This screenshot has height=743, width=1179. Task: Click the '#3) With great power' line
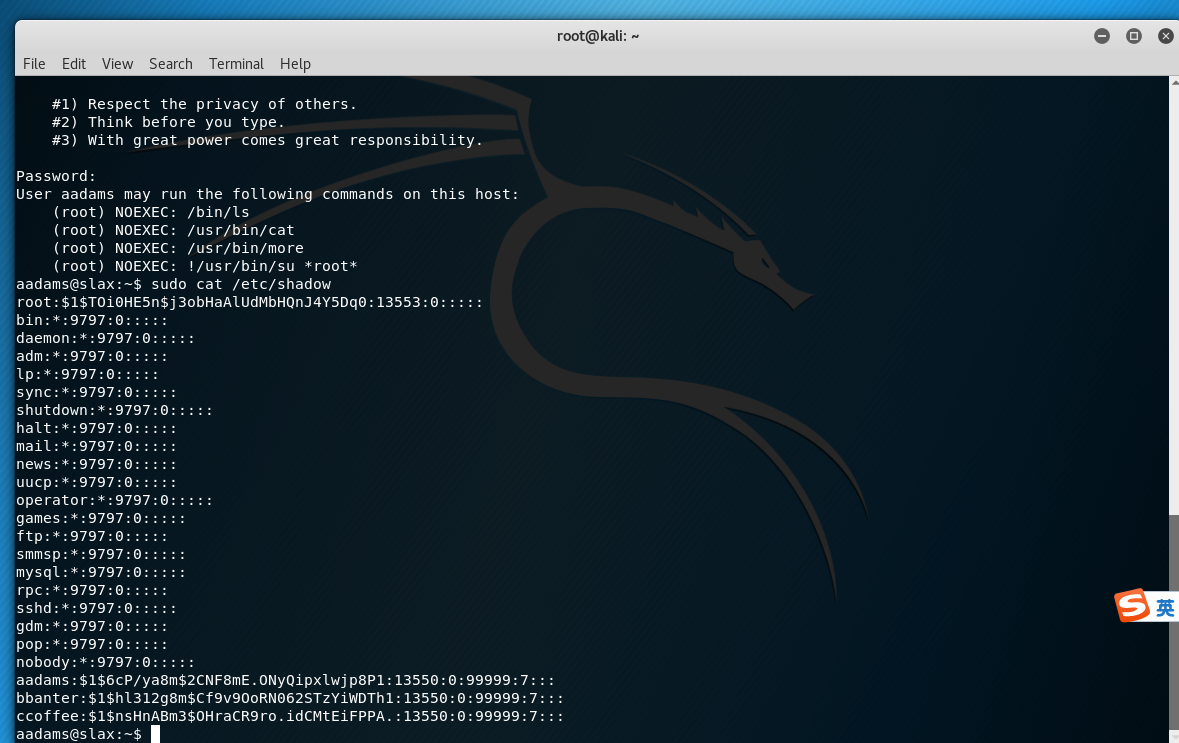268,141
